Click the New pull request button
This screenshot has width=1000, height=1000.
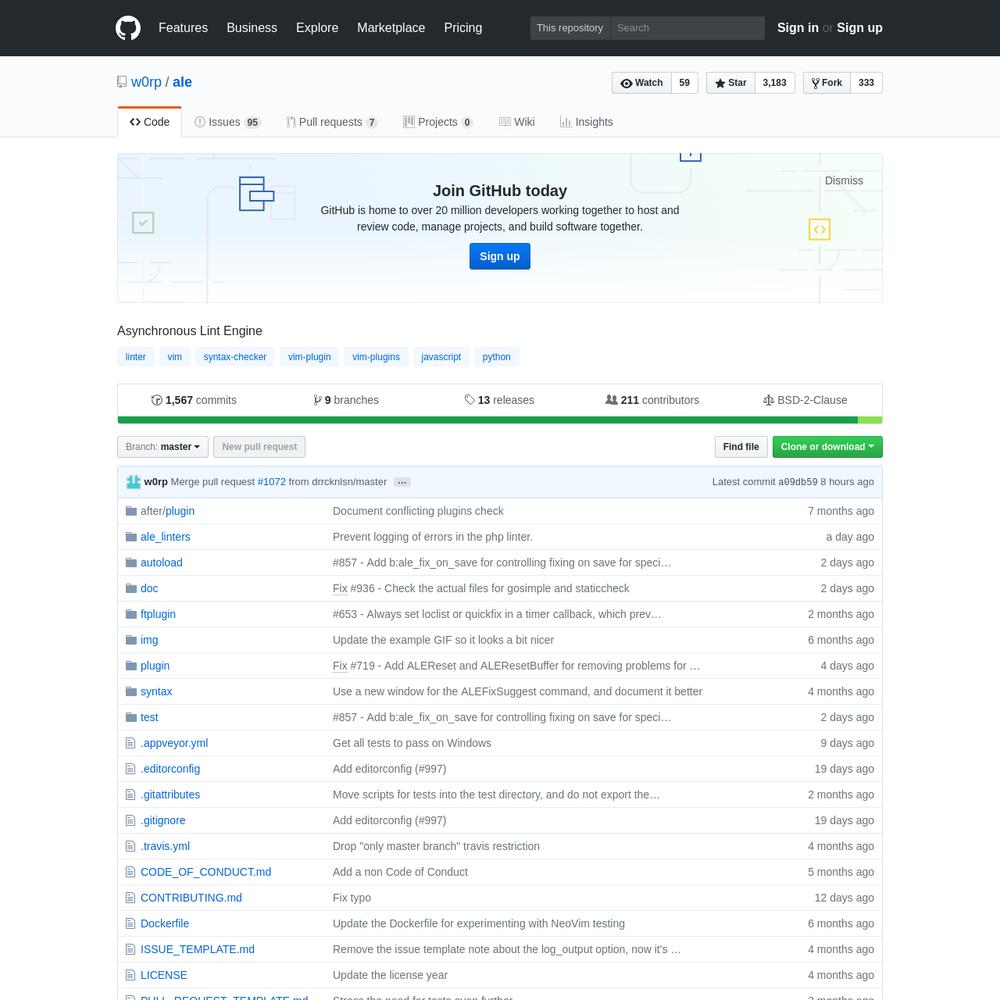click(259, 446)
